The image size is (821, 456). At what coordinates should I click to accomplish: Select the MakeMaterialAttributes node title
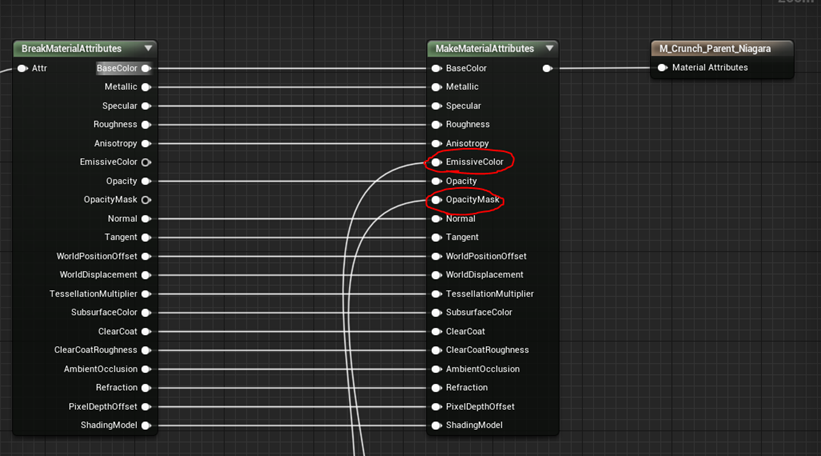pyautogui.click(x=484, y=49)
